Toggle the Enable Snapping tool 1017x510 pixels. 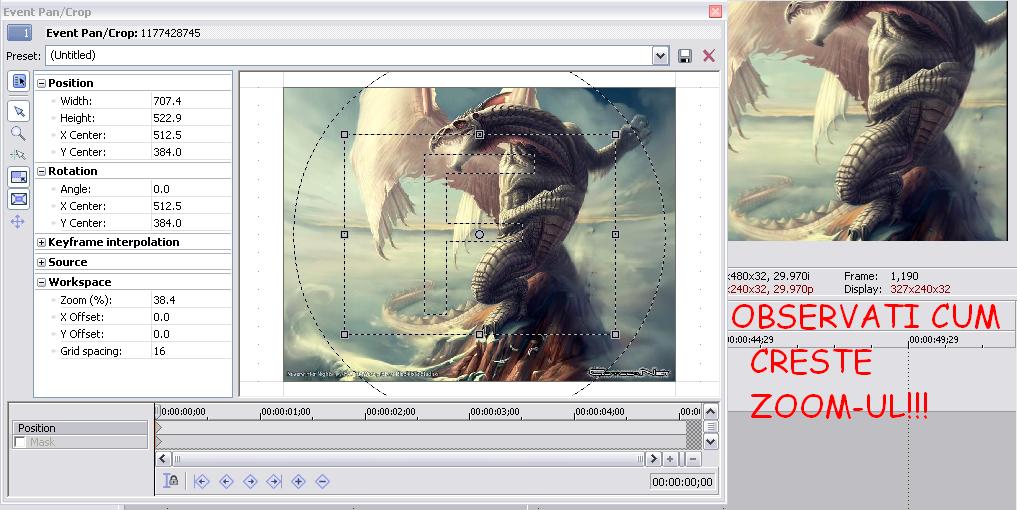click(18, 155)
